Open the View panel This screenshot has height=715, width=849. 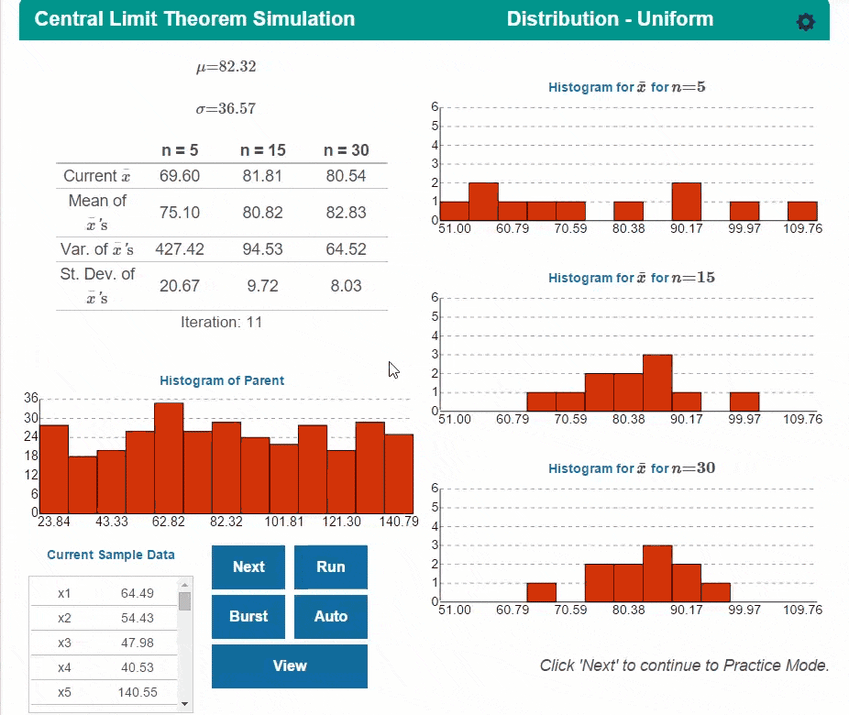click(289, 666)
